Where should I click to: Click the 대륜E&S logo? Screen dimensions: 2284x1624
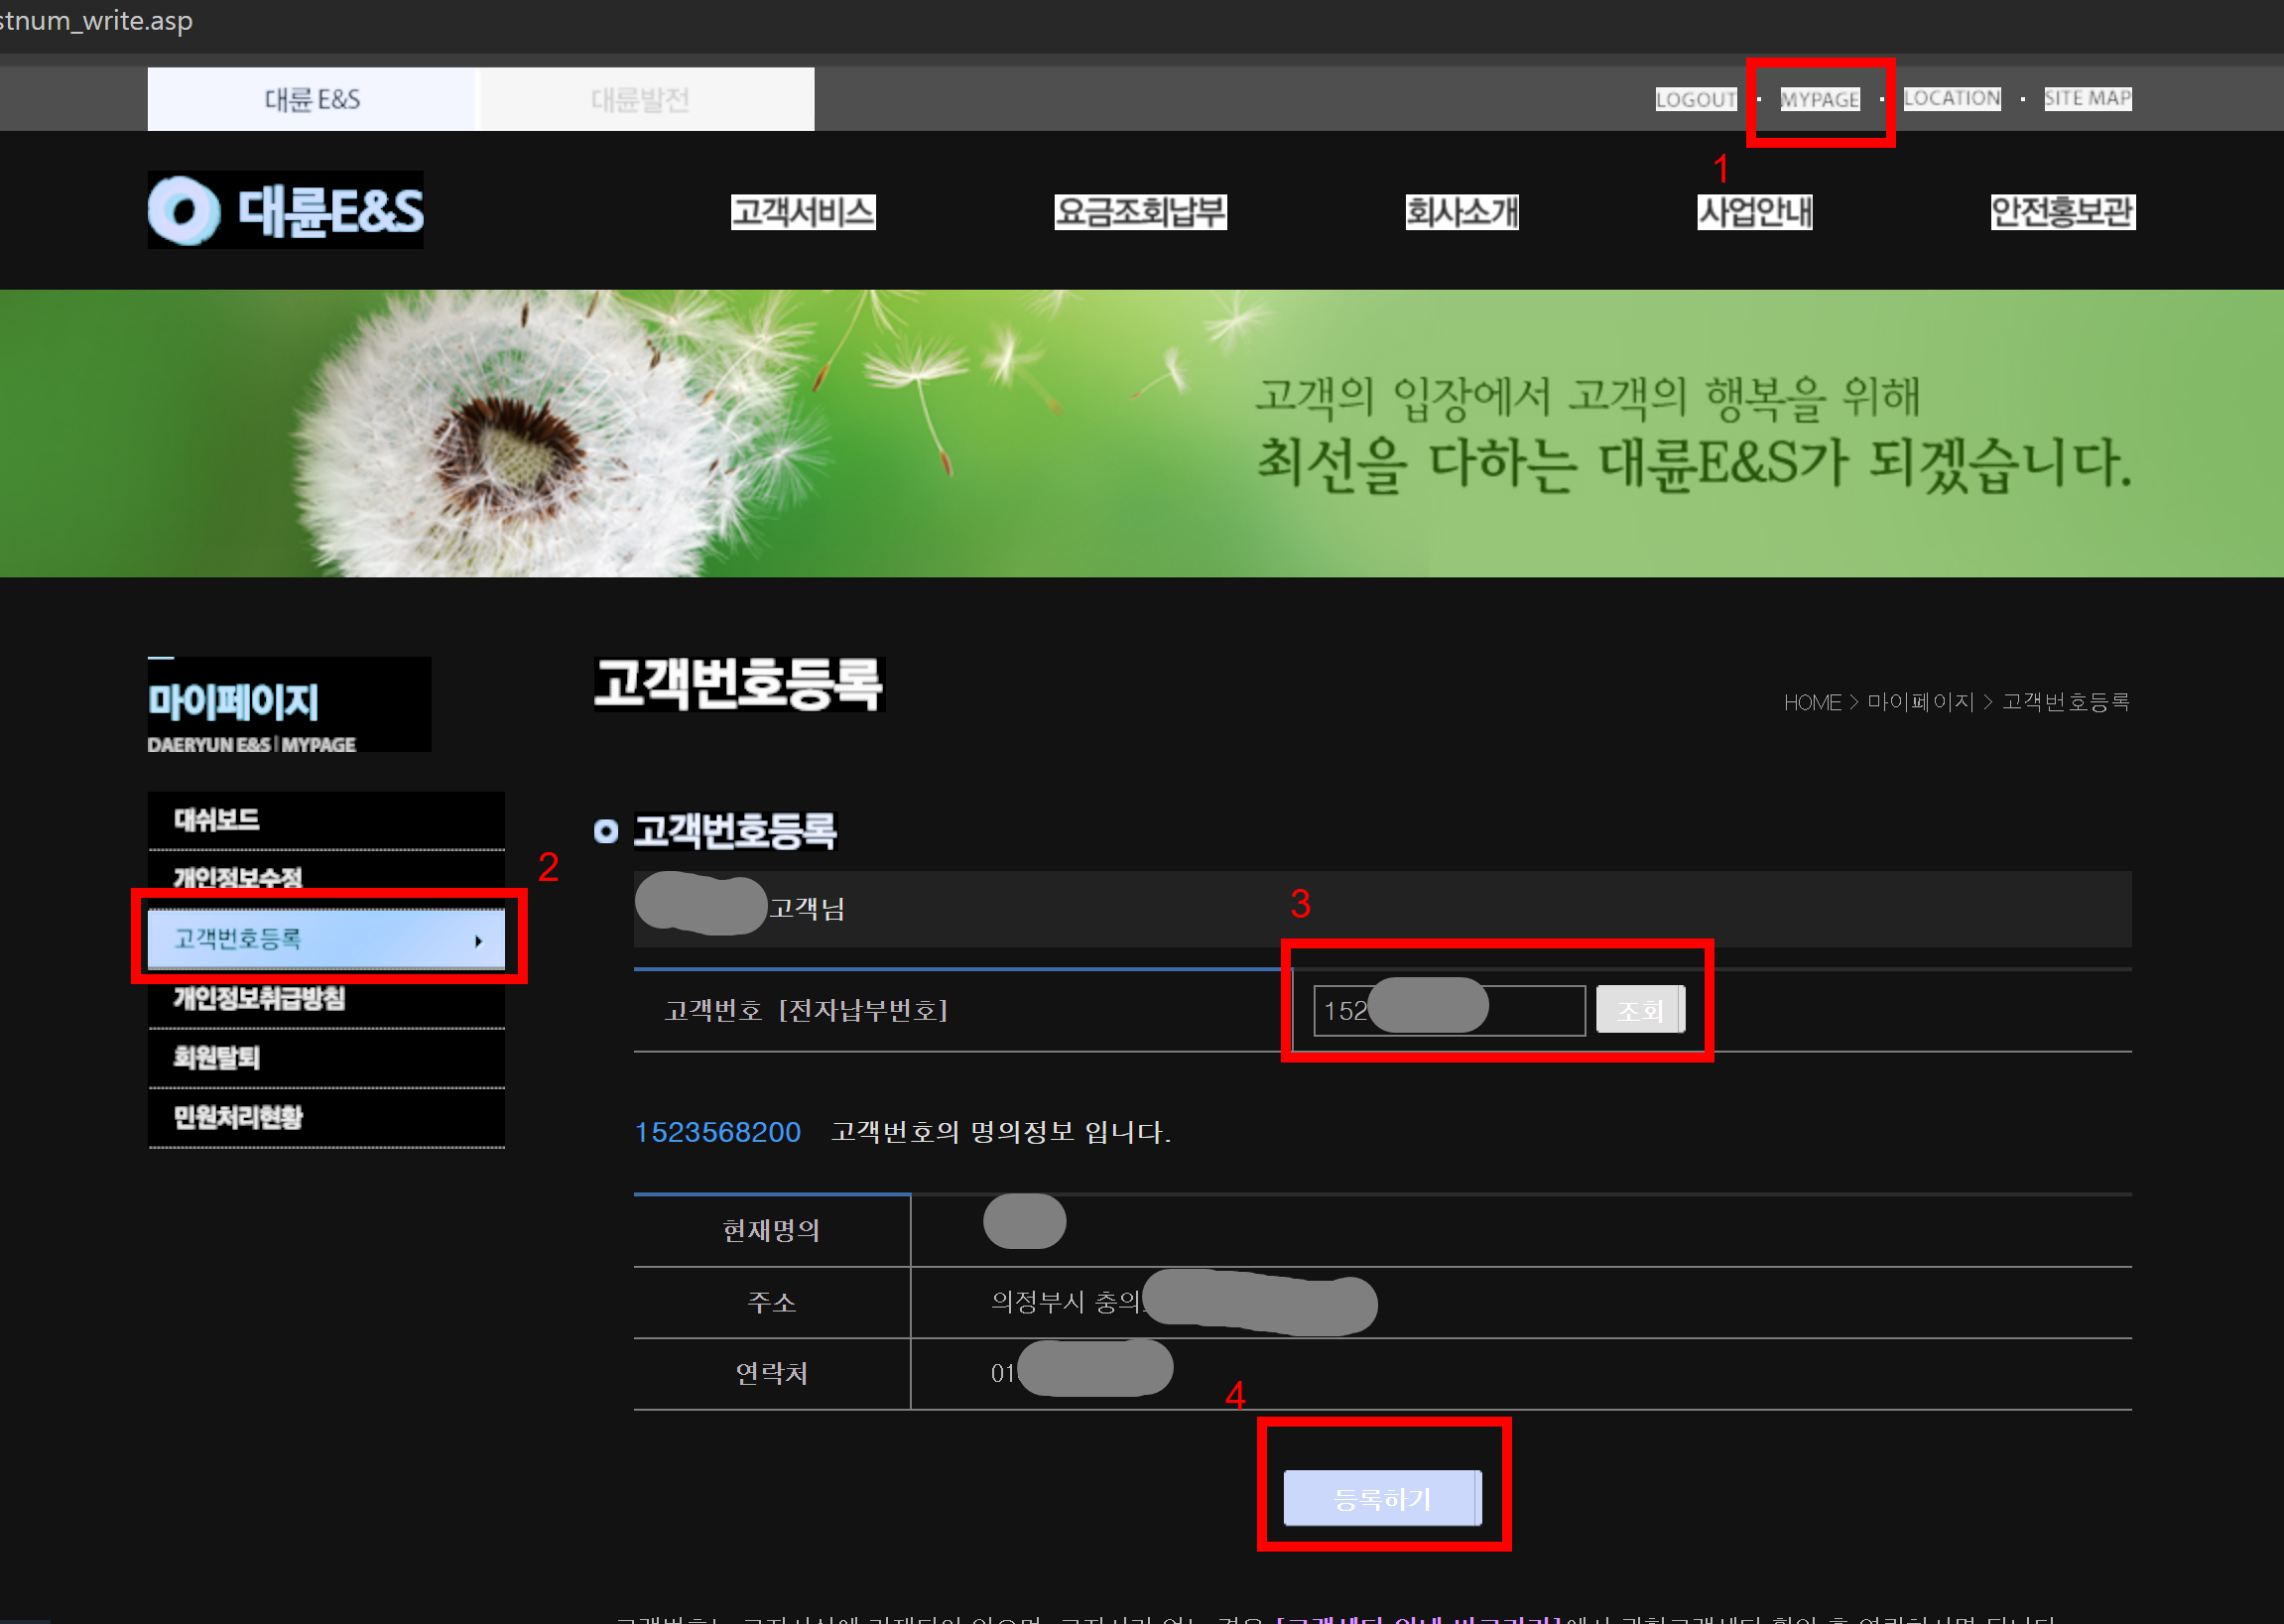point(286,210)
